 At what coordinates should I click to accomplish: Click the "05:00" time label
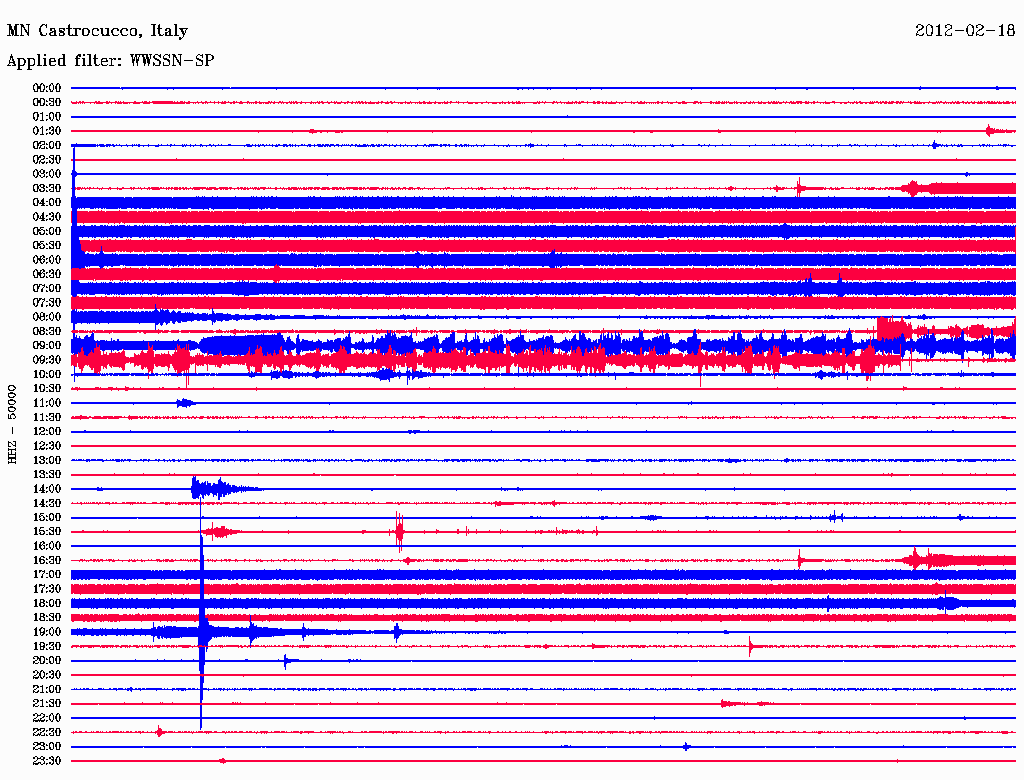pyautogui.click(x=46, y=231)
